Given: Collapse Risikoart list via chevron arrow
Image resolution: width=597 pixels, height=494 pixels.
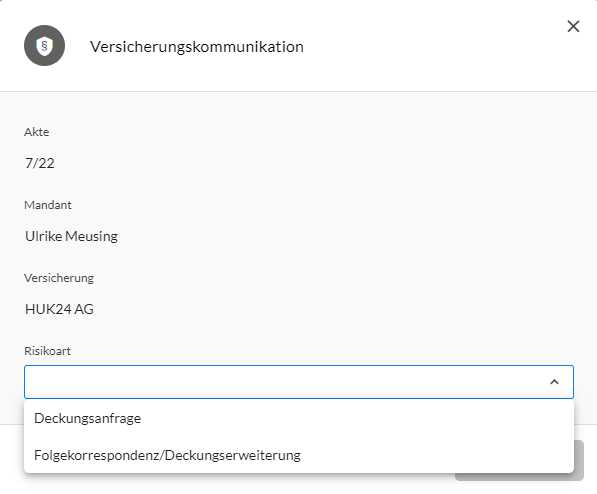Looking at the screenshot, I should pyautogui.click(x=554, y=382).
